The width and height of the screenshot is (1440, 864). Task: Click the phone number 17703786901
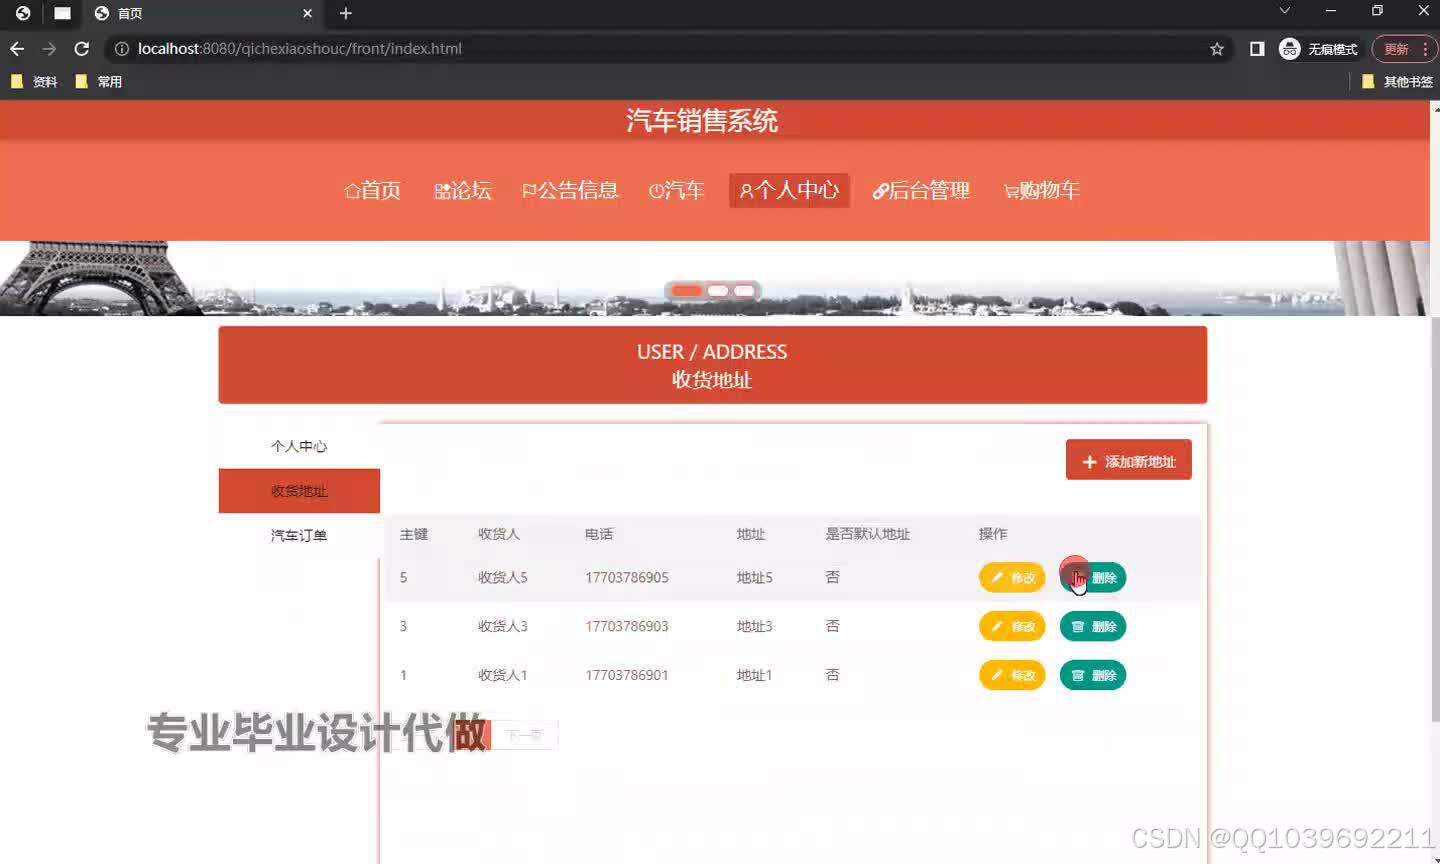[x=627, y=675]
